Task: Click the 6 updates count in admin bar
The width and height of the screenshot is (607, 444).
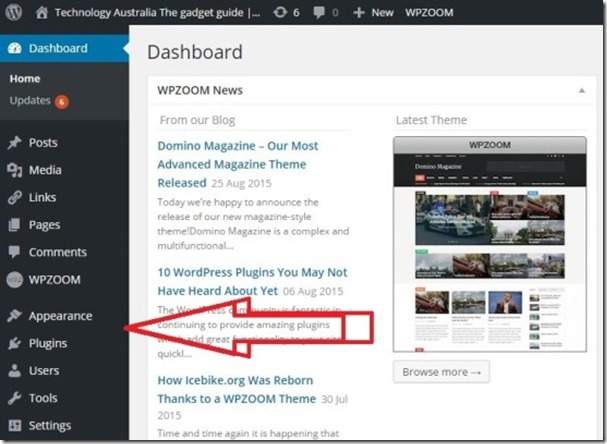Action: pyautogui.click(x=296, y=13)
